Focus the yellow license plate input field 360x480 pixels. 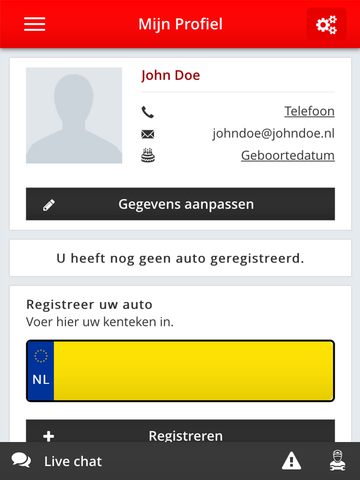click(194, 371)
